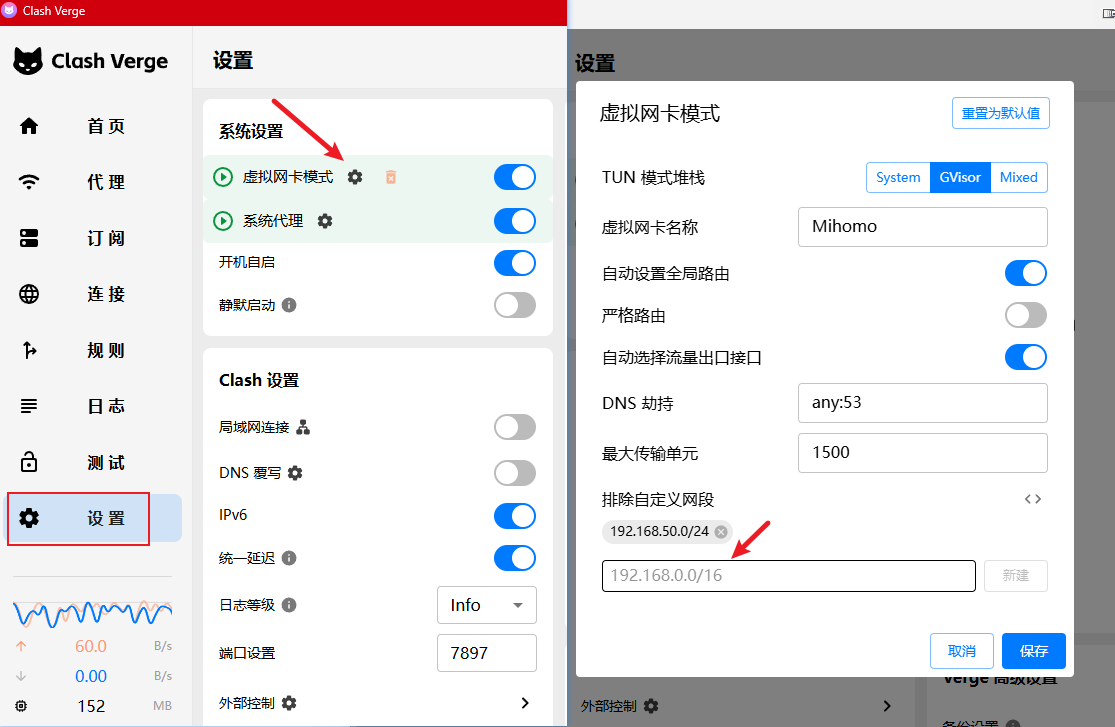Screen dimensions: 1115x727
Task: Enable the 静默启动 silent start toggle
Action: pos(514,305)
